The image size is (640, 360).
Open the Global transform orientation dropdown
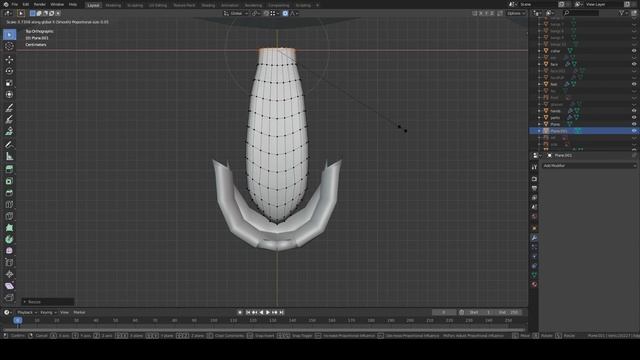[236, 13]
